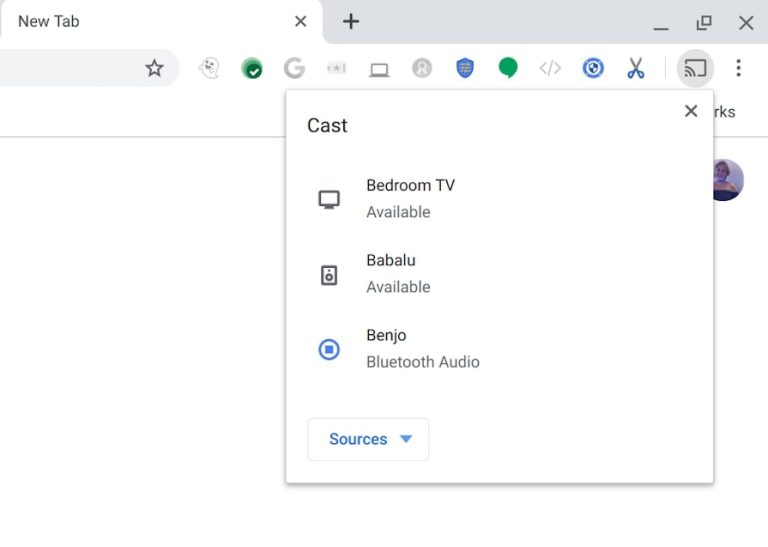This screenshot has height=547, width=768.
Task: Click the Cast toolbar icon
Action: (x=695, y=68)
